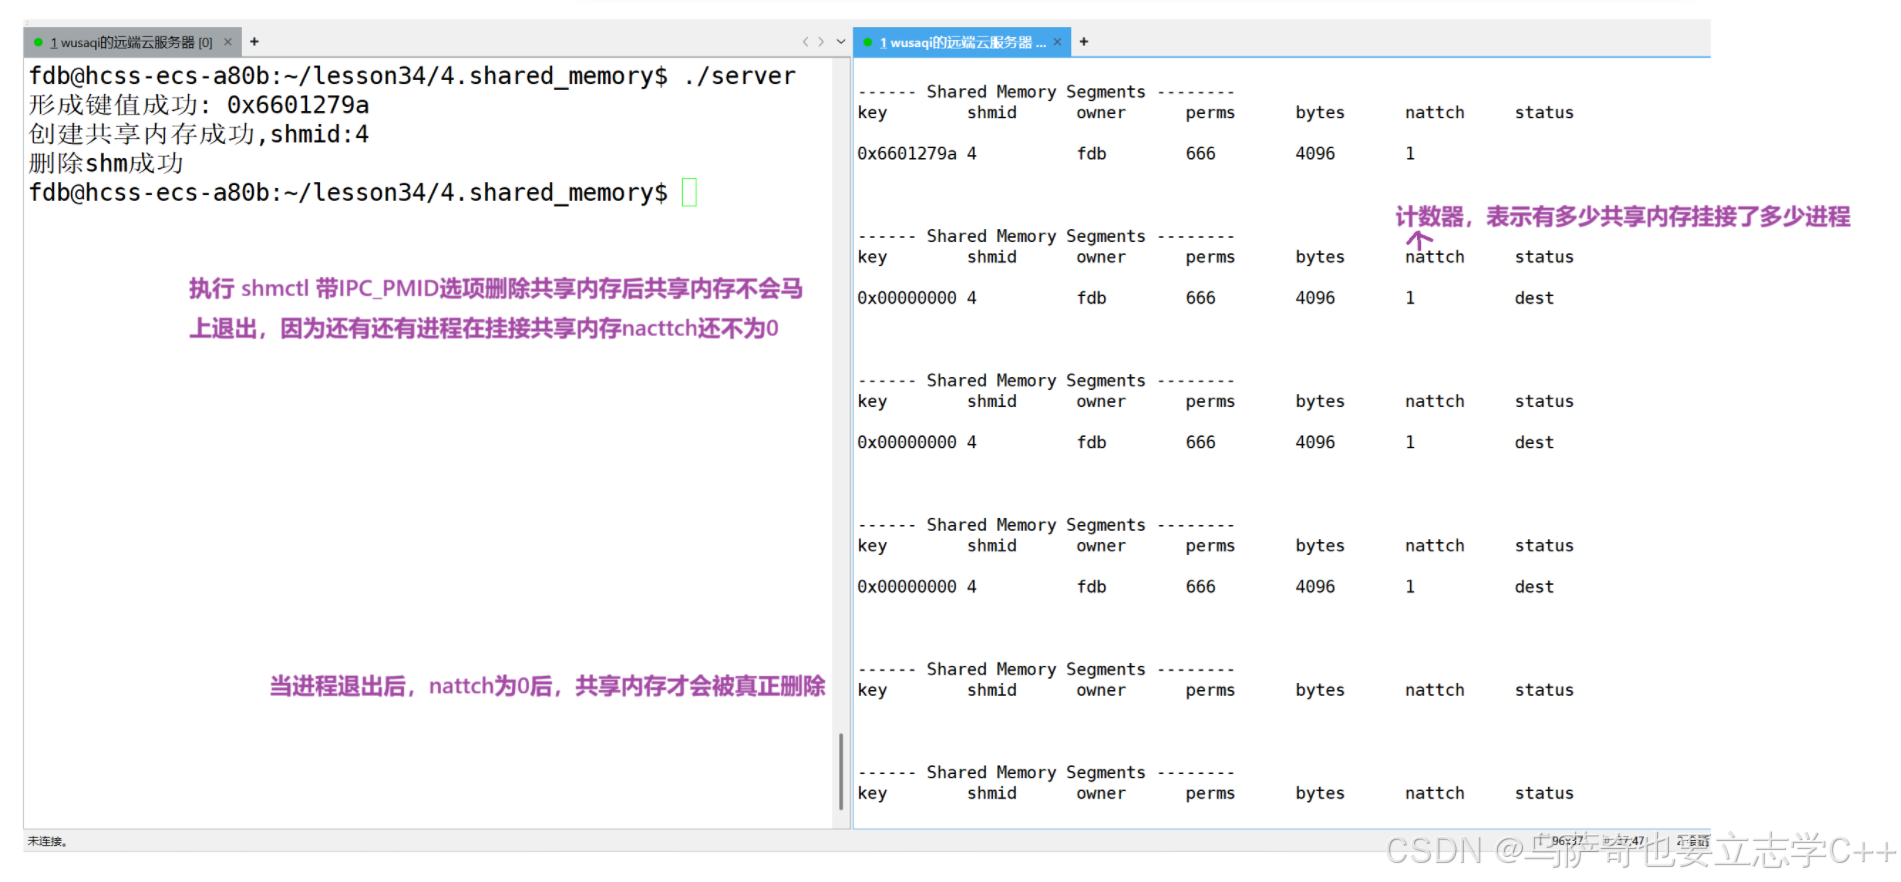The width and height of the screenshot is (1901, 882).
Task: Open the tab list dropdown chevron
Action: click(840, 42)
